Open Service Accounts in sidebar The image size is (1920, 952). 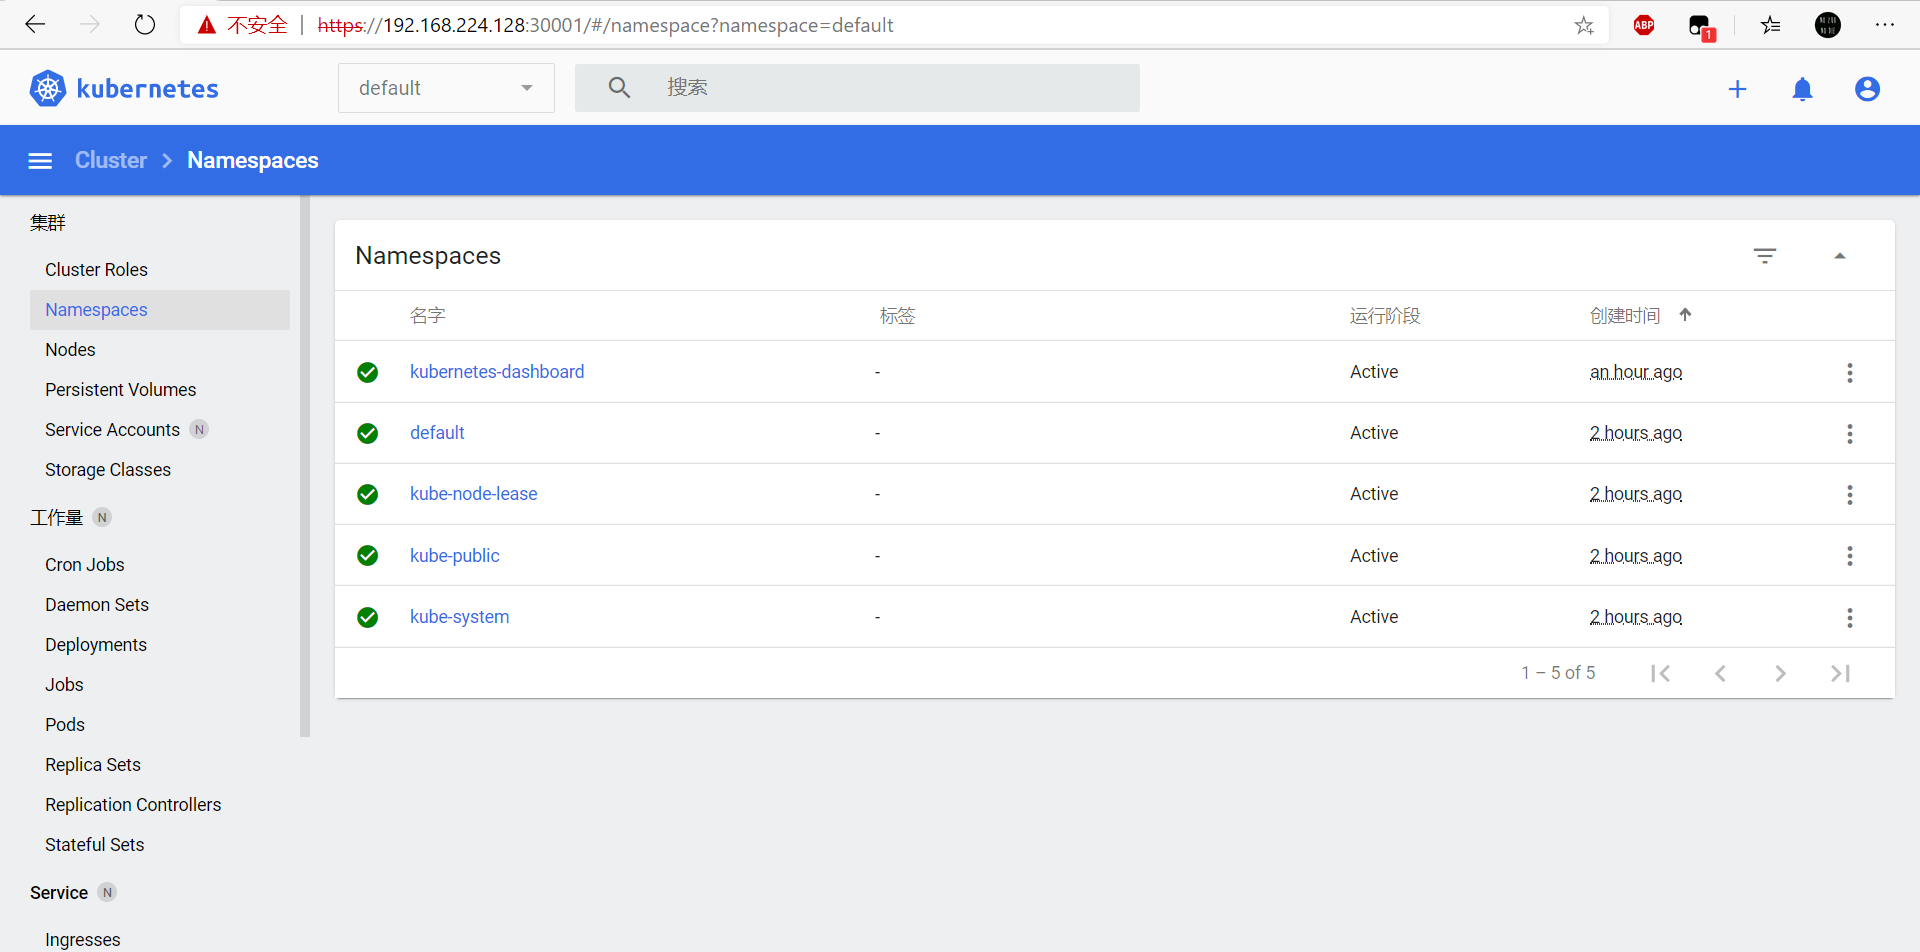112,430
